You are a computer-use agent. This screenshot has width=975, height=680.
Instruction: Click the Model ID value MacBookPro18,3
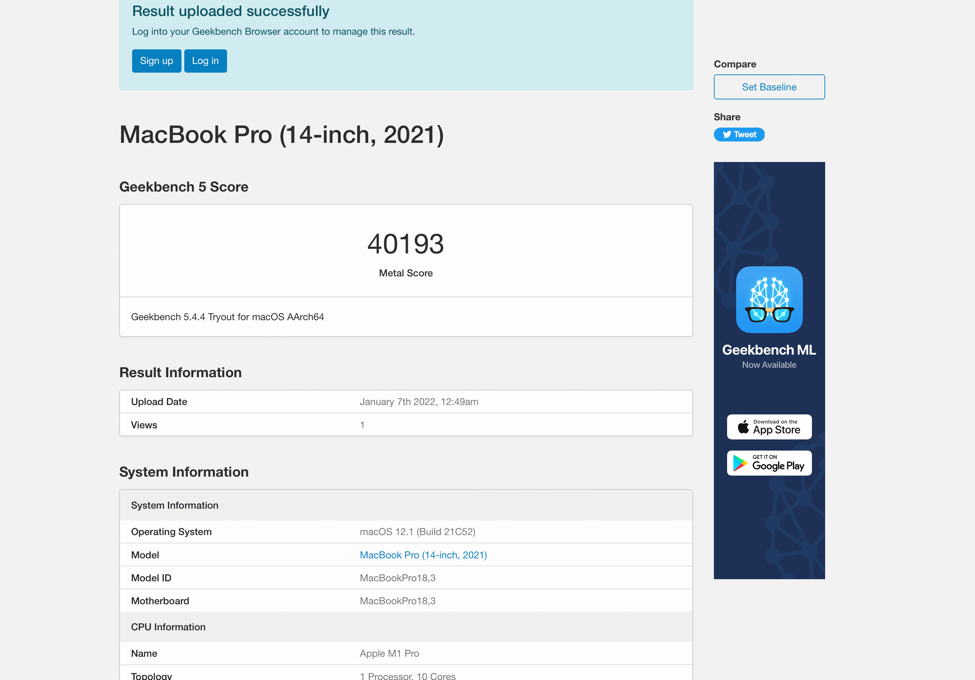[397, 578]
